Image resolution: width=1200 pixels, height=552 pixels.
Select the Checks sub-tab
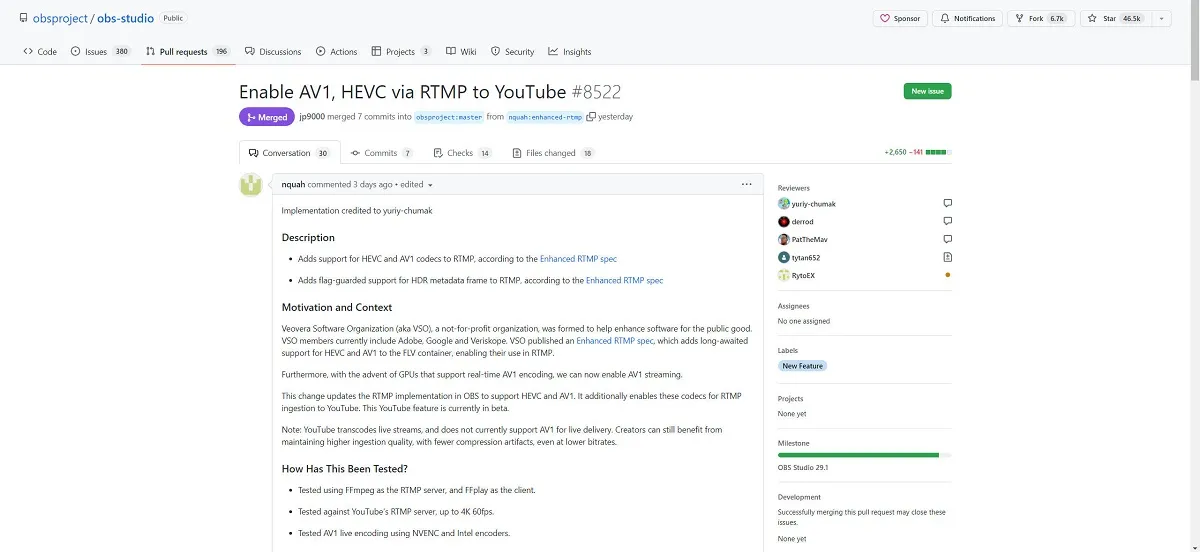462,153
